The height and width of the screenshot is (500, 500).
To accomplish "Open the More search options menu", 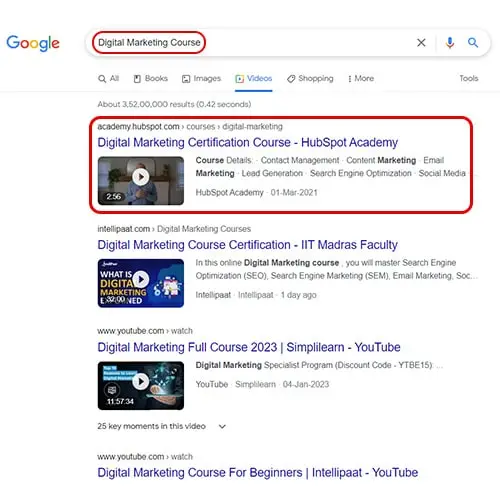I will [x=361, y=79].
